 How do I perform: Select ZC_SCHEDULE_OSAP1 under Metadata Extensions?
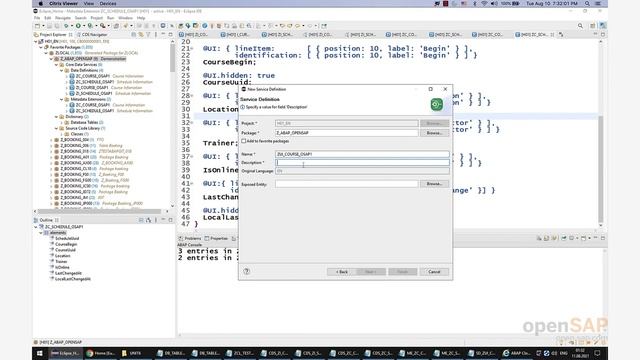[95, 111]
